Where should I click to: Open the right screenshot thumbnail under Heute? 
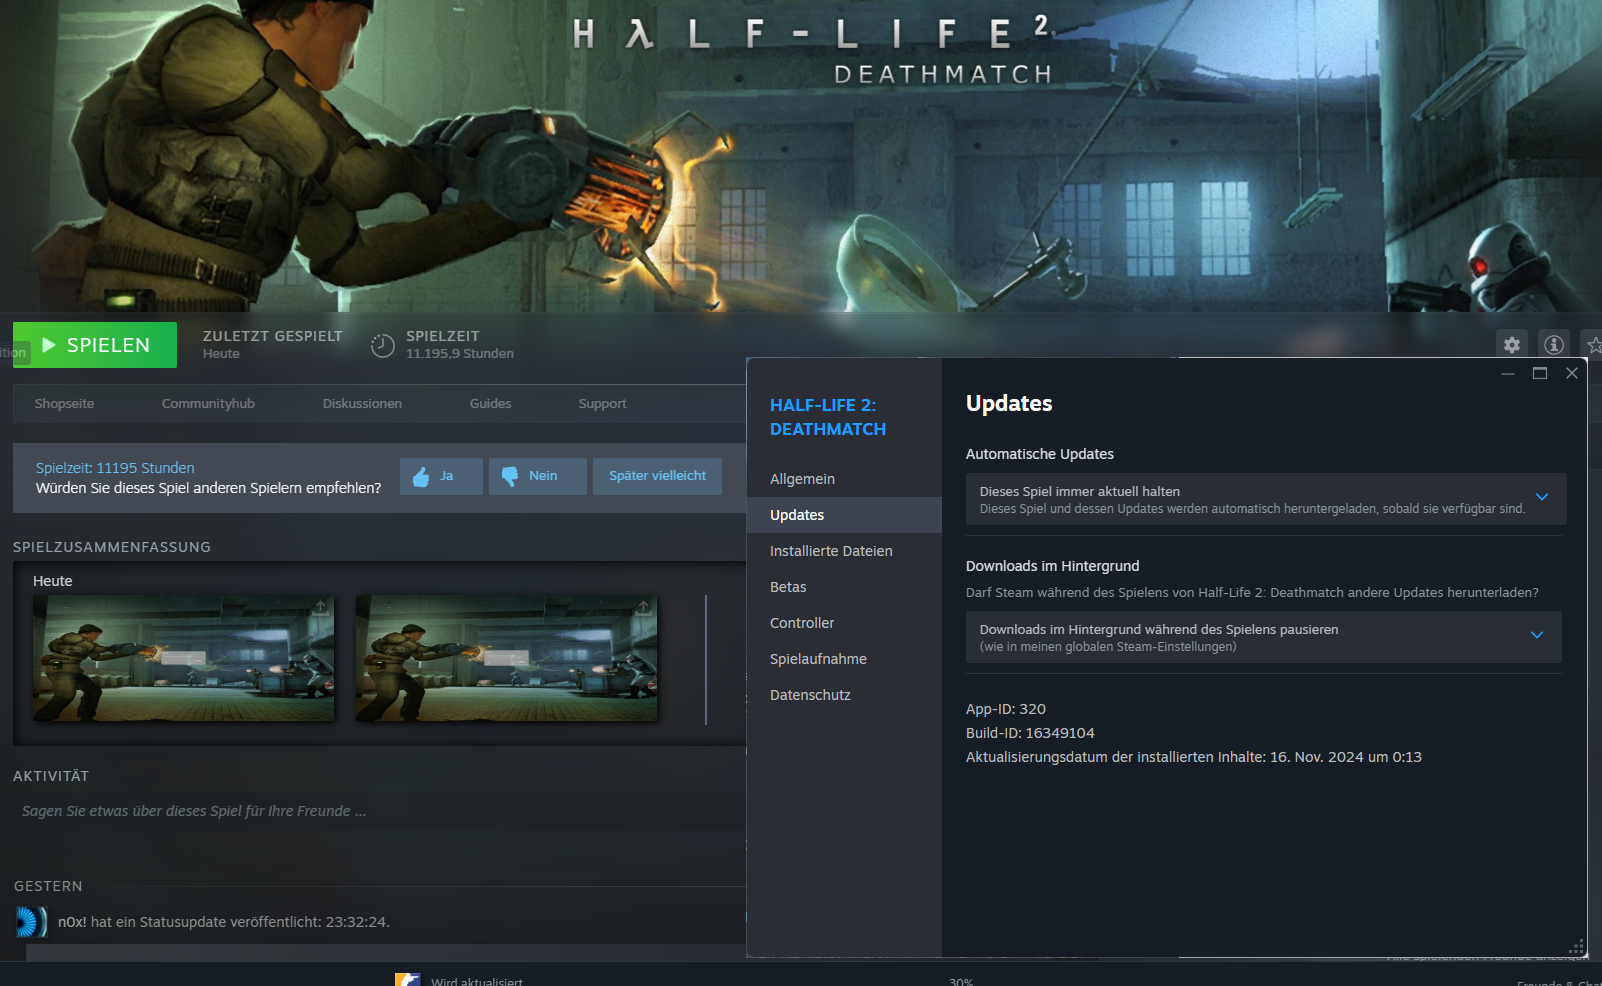tap(507, 658)
